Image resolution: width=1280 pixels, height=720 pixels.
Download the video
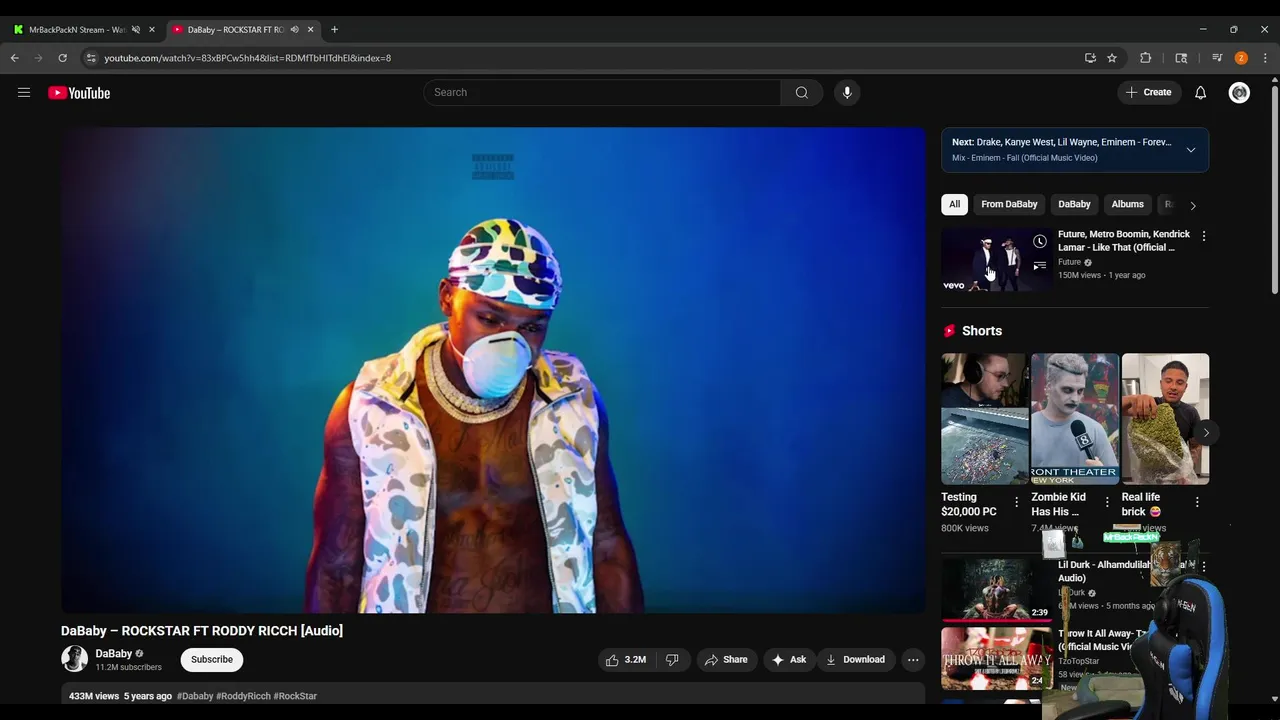tap(855, 660)
